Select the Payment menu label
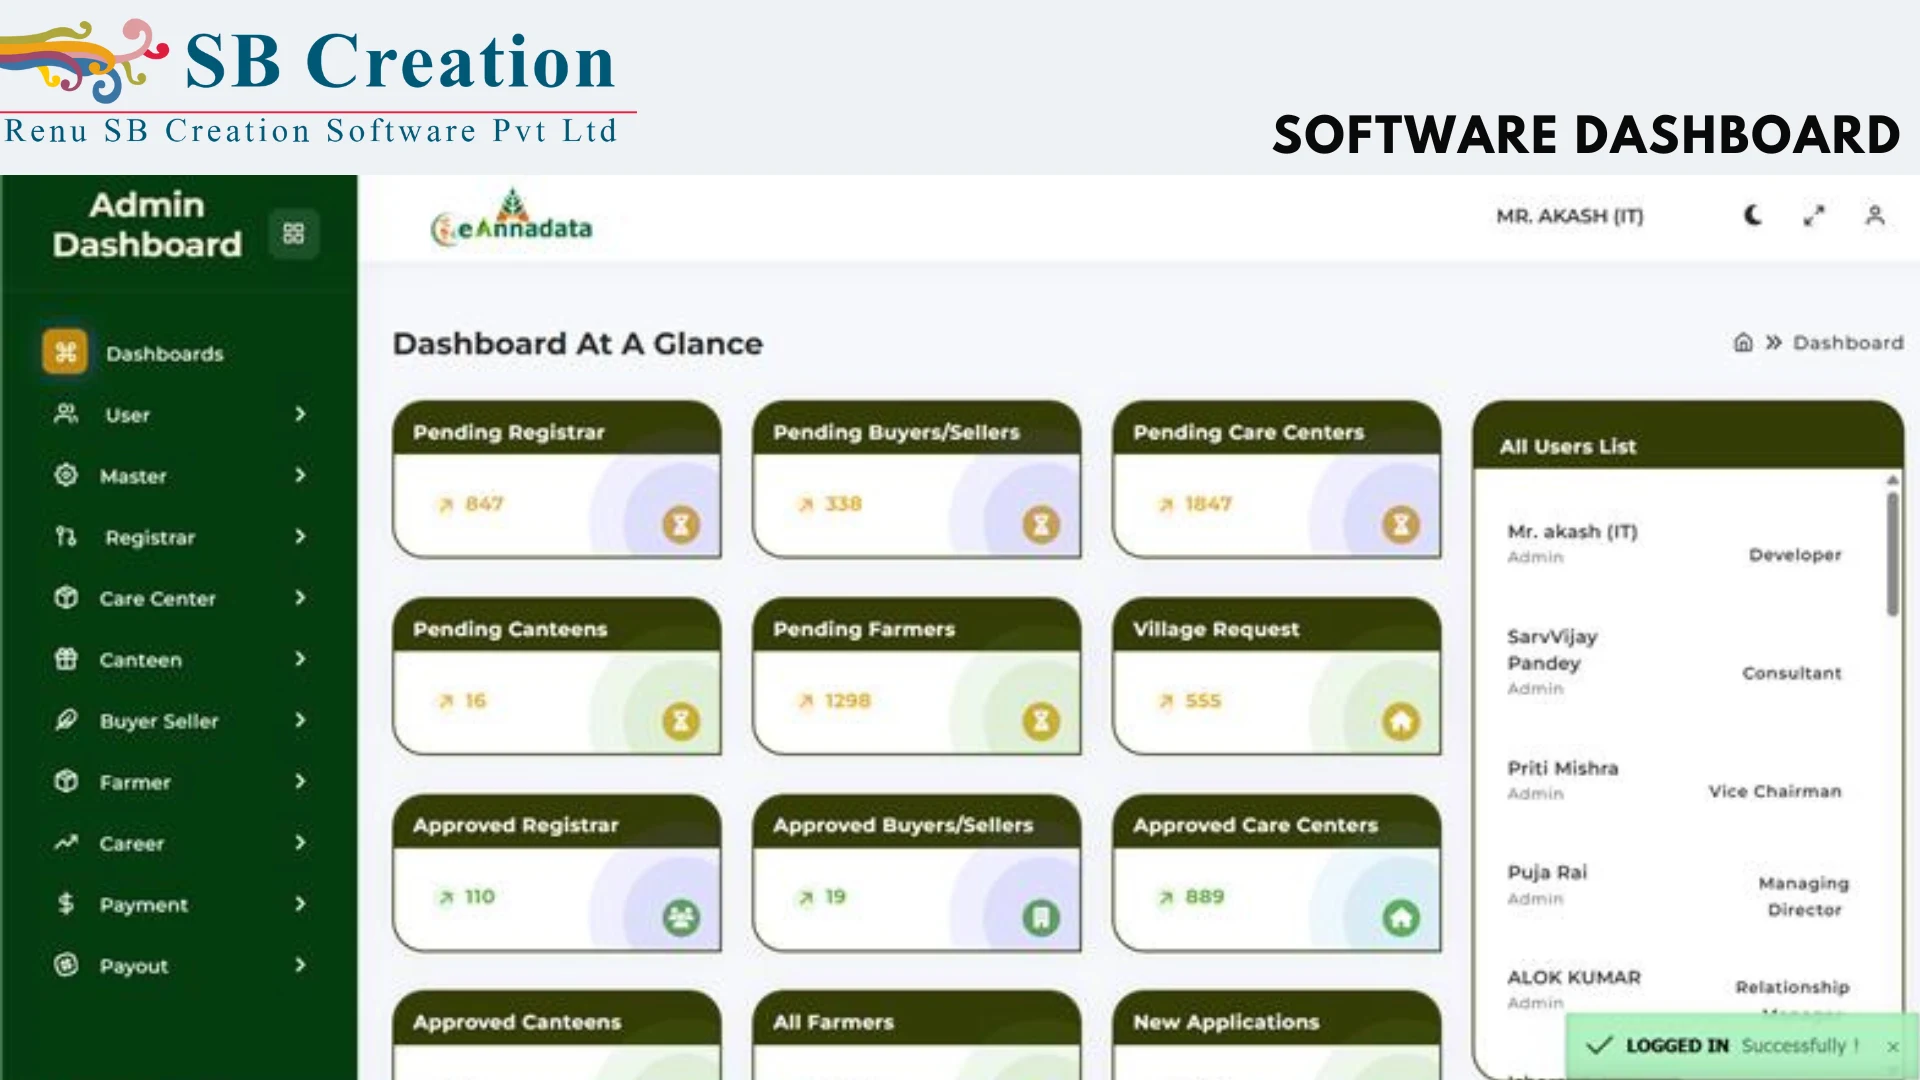This screenshot has height=1080, width=1920. [x=143, y=905]
